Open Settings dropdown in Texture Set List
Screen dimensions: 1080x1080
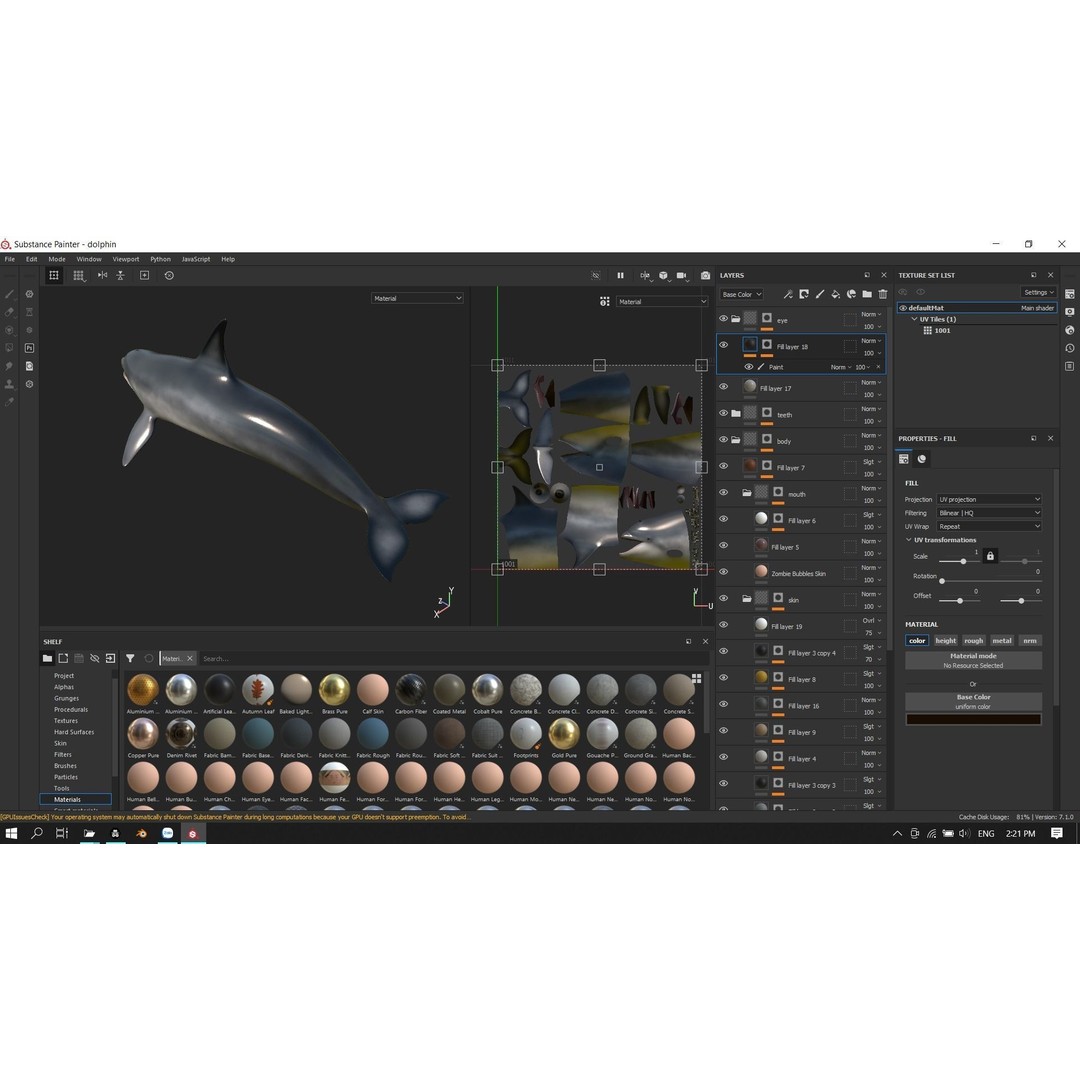pos(1039,292)
